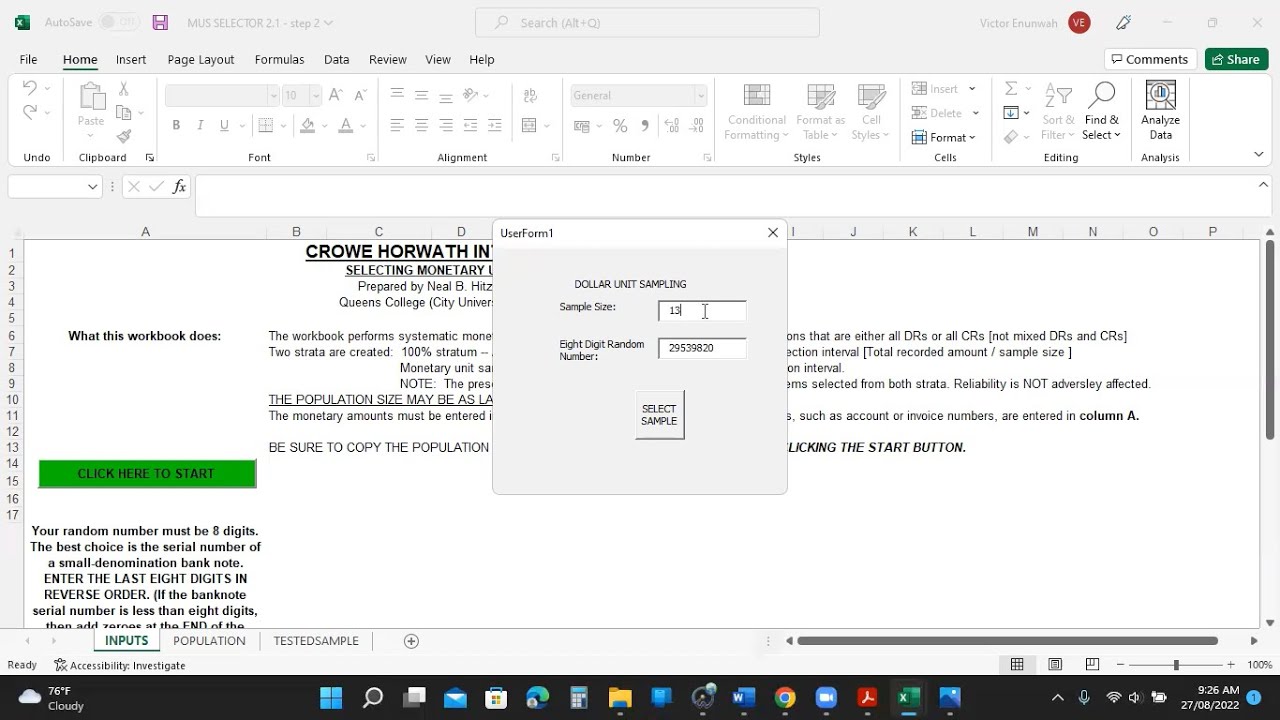Screen dimensions: 1280x720
Task: Add a new sheet with plus icon
Action: click(x=411, y=641)
